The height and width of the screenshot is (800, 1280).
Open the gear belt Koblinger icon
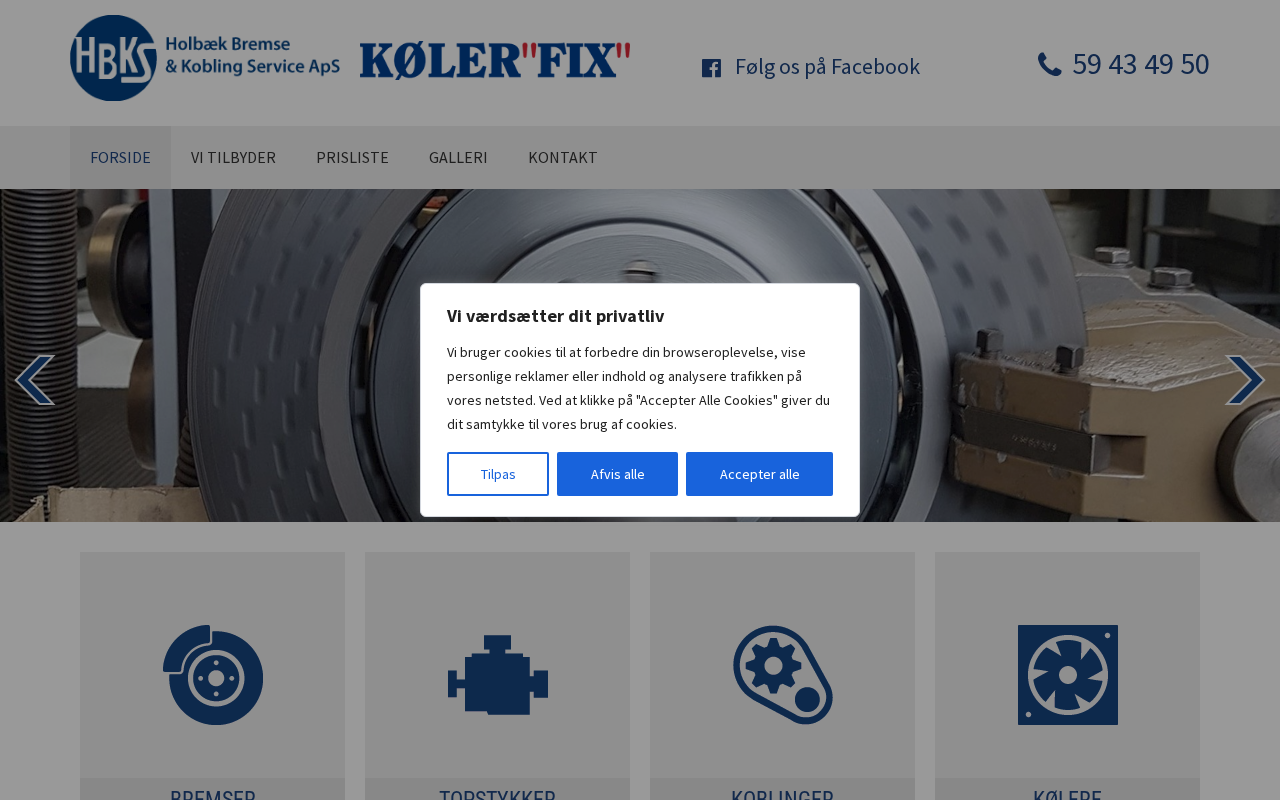[783, 675]
